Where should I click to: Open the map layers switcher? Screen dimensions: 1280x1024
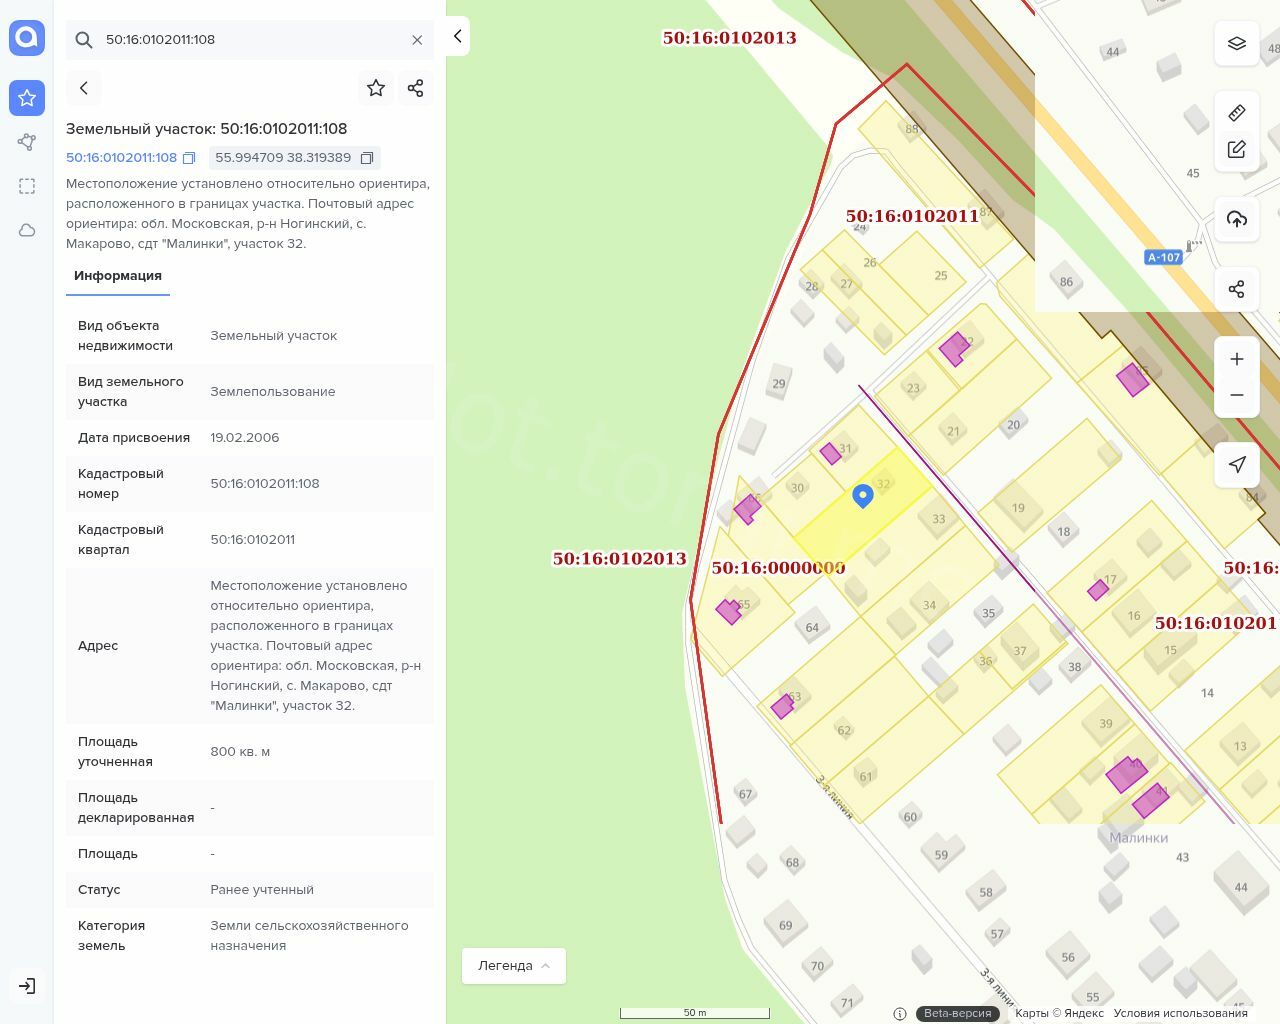pyautogui.click(x=1237, y=43)
